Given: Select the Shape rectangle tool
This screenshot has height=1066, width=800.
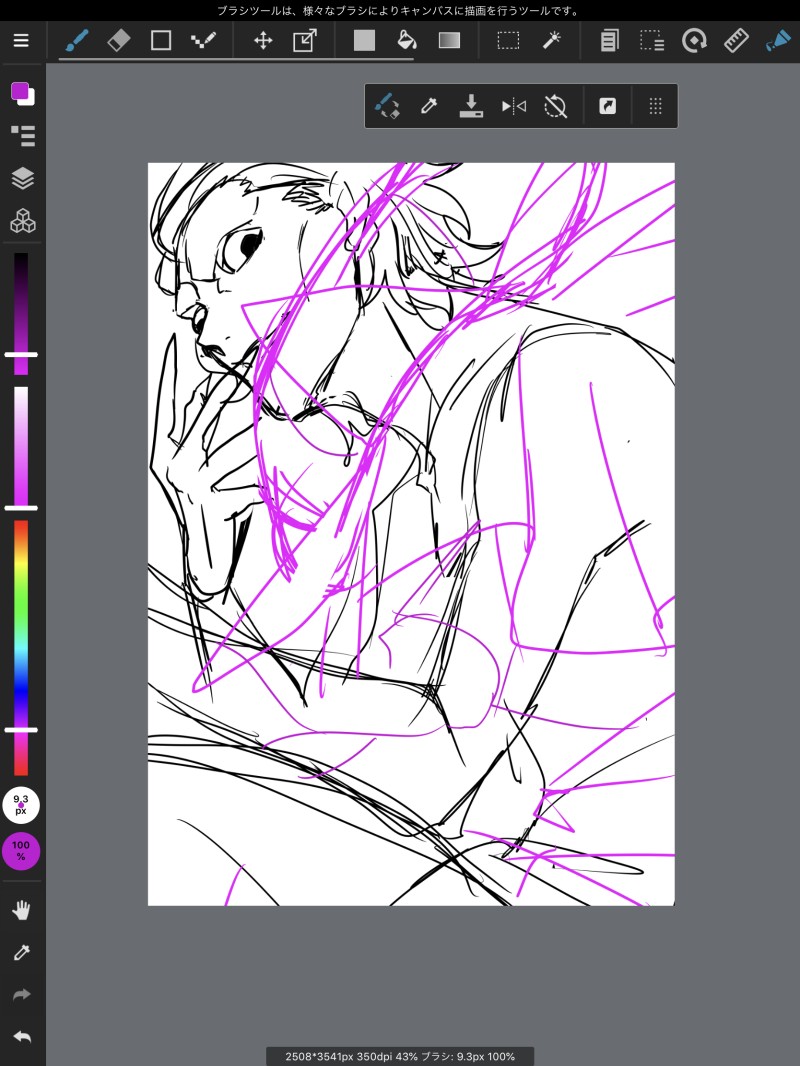Looking at the screenshot, I should [x=161, y=41].
